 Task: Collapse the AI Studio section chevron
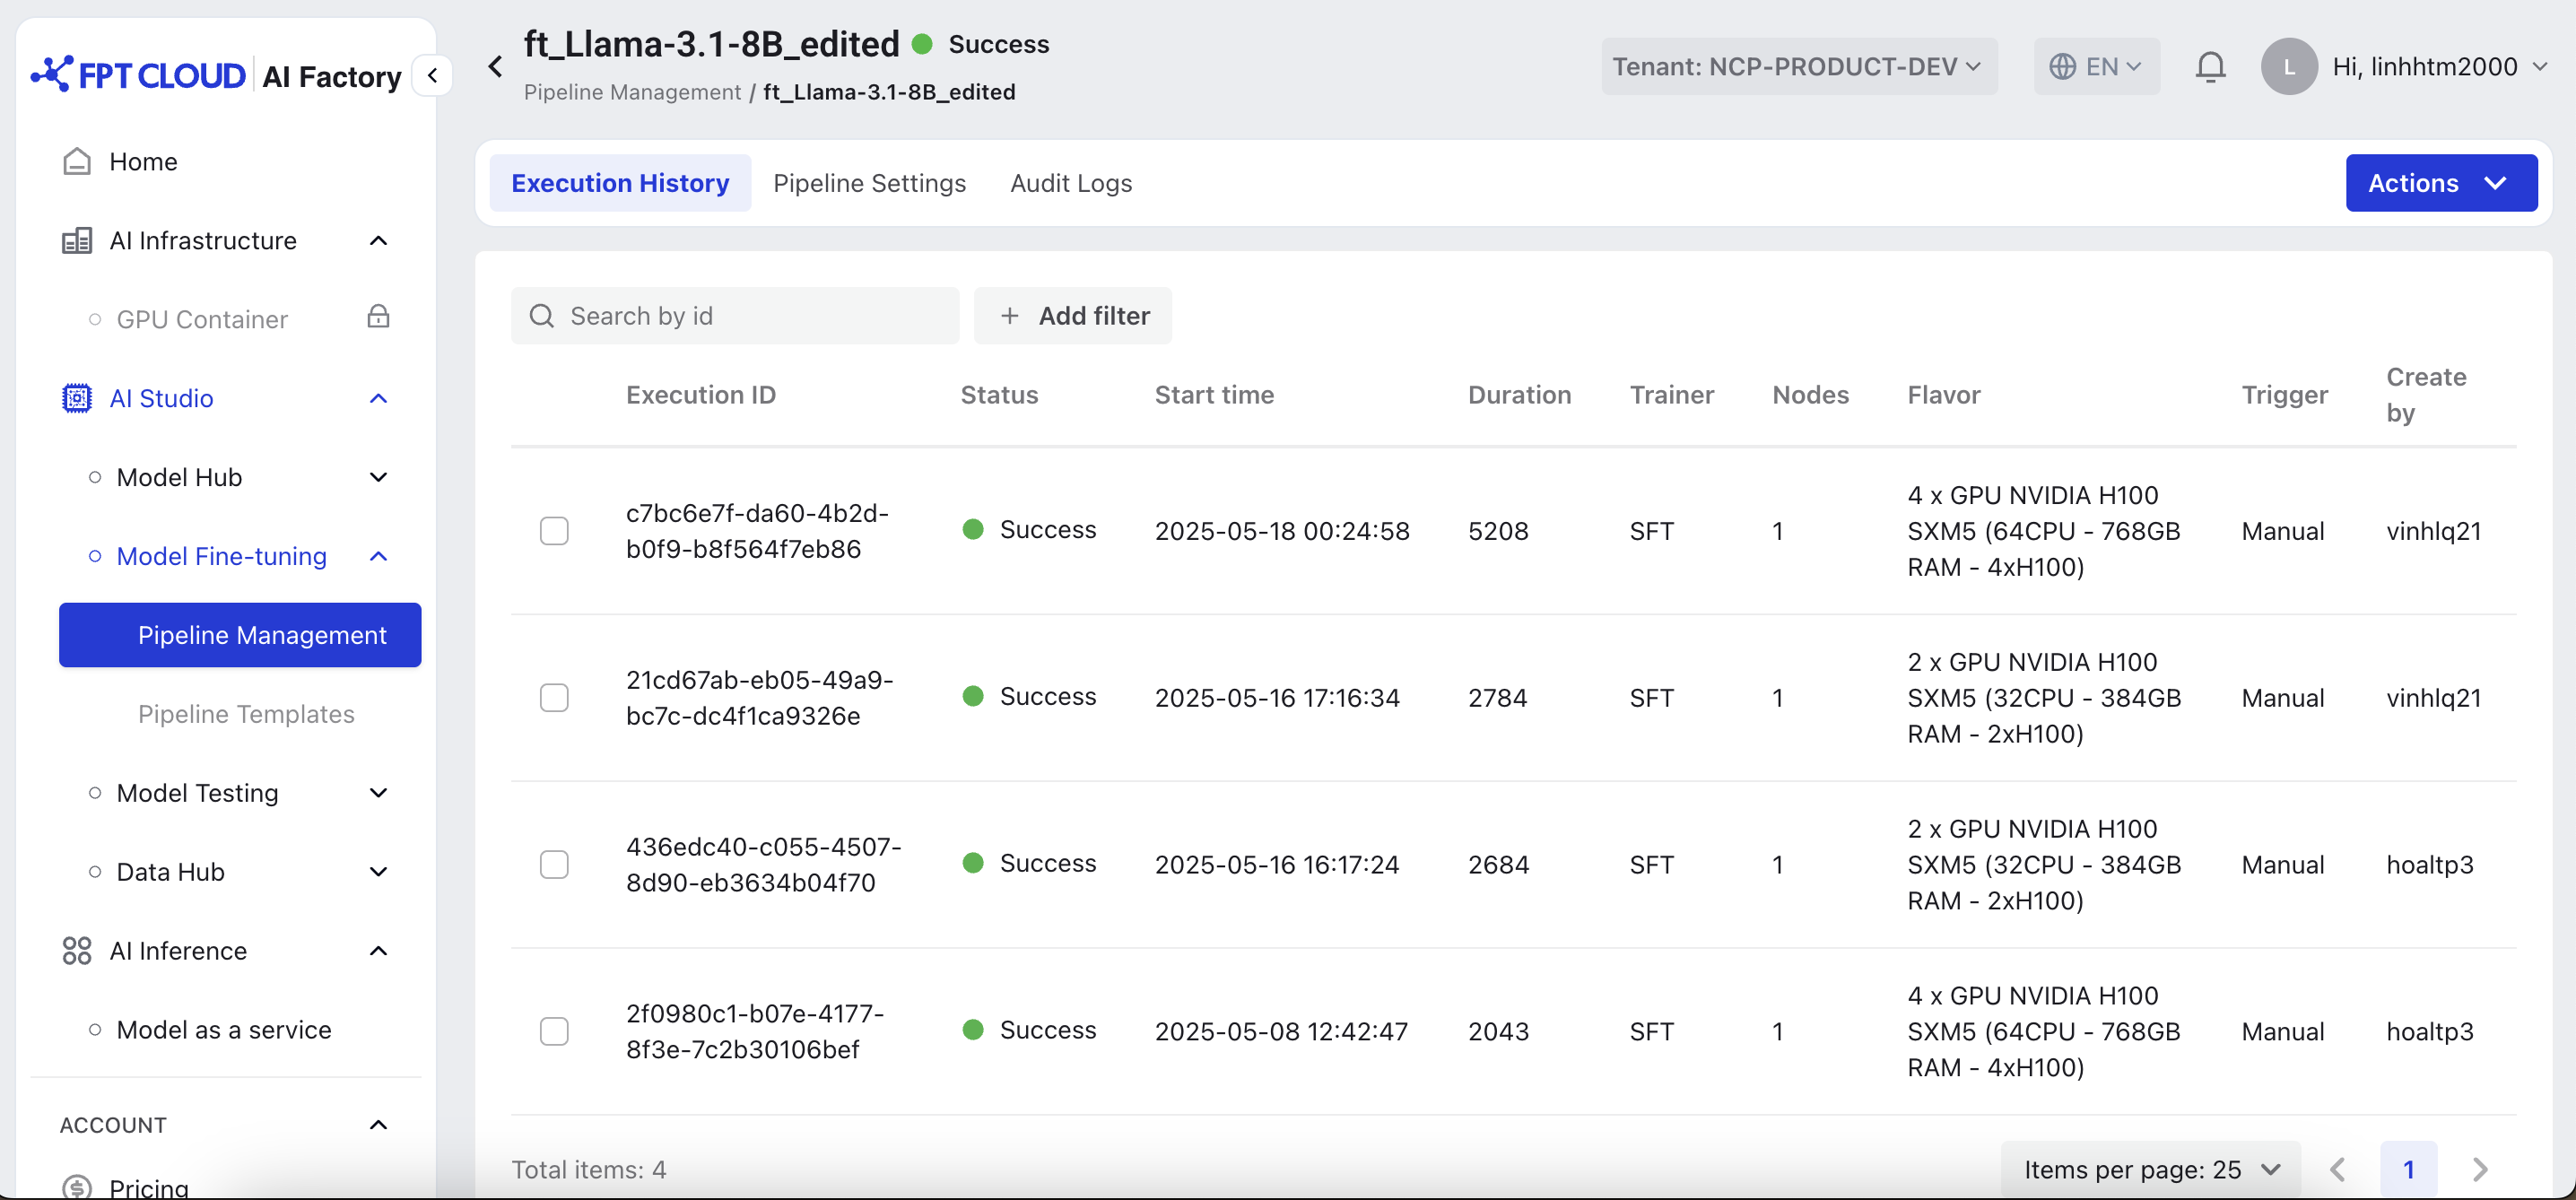coord(378,398)
